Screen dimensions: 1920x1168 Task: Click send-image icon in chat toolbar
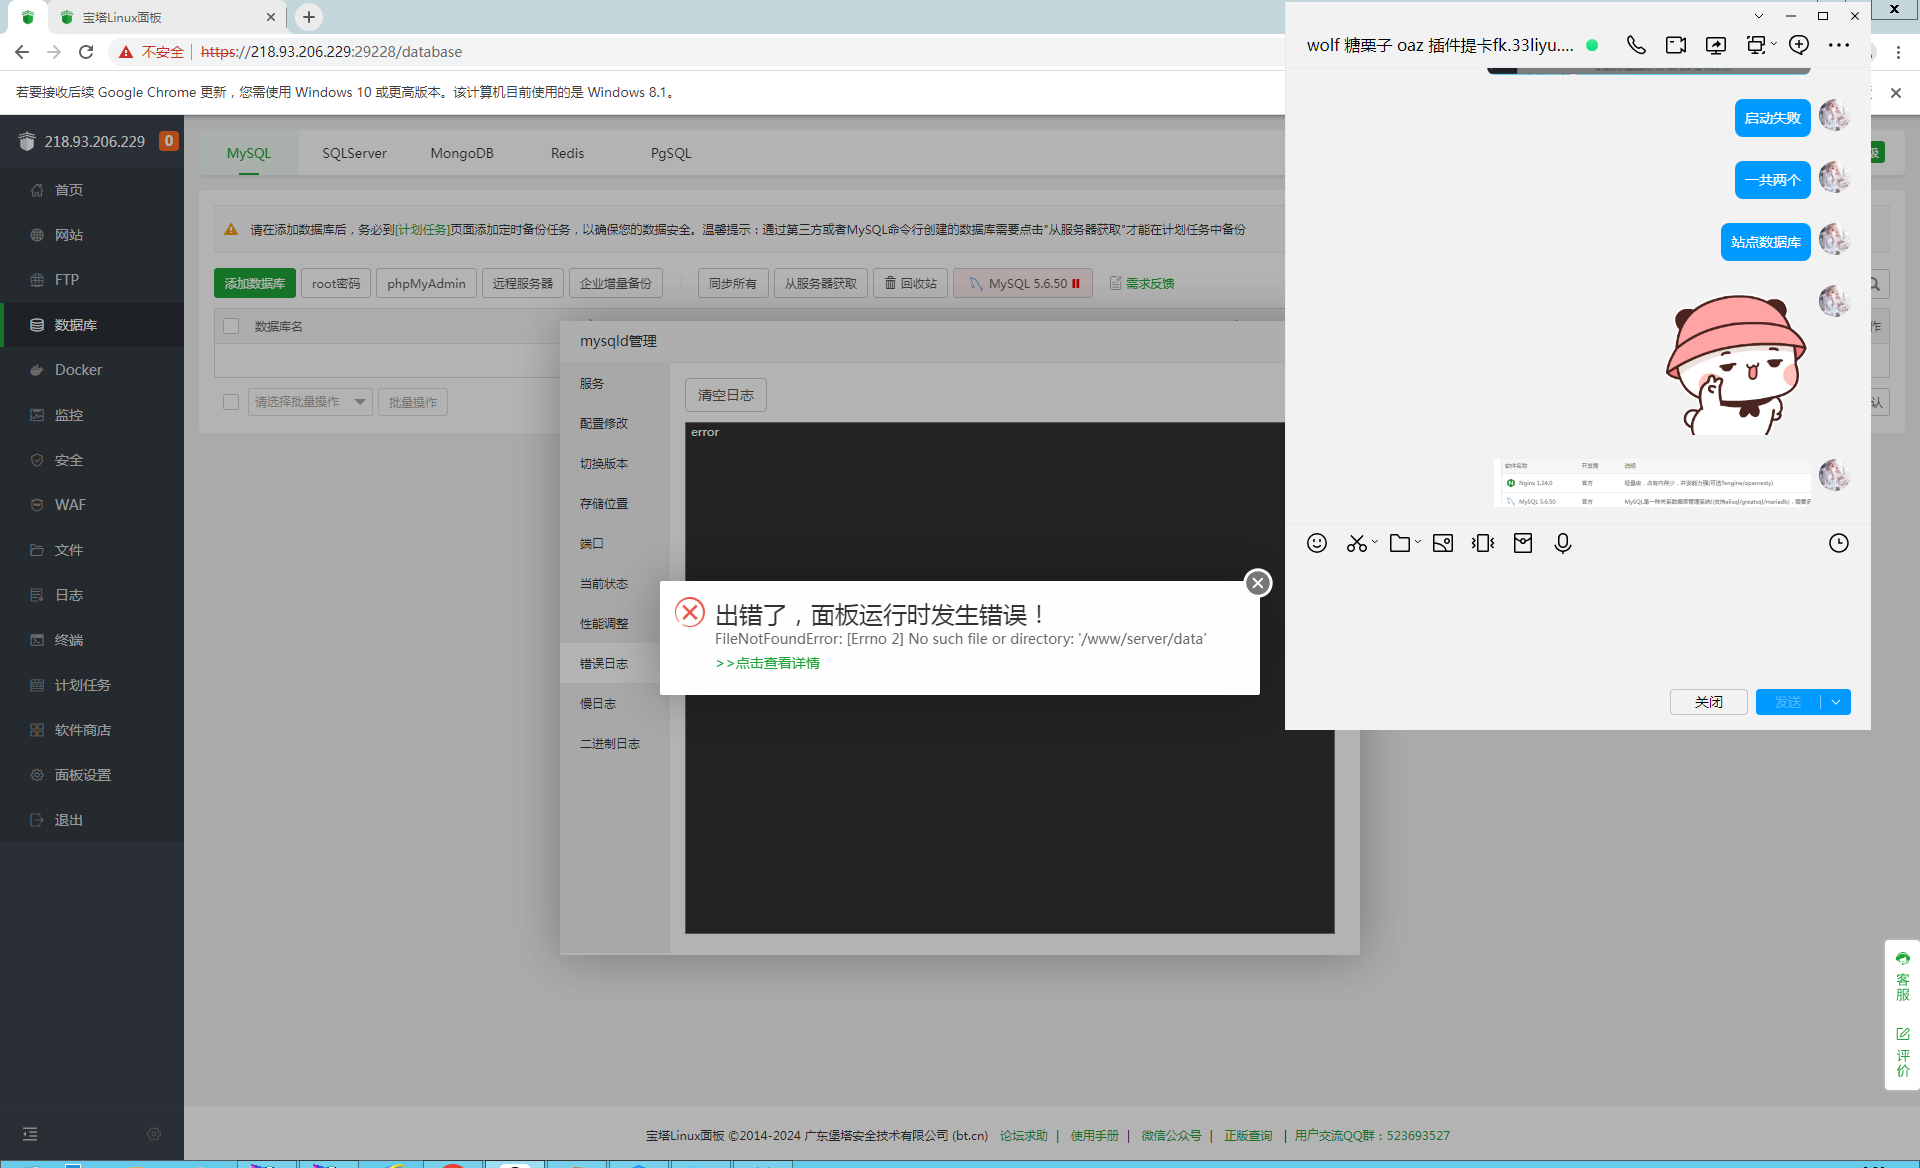(1443, 543)
